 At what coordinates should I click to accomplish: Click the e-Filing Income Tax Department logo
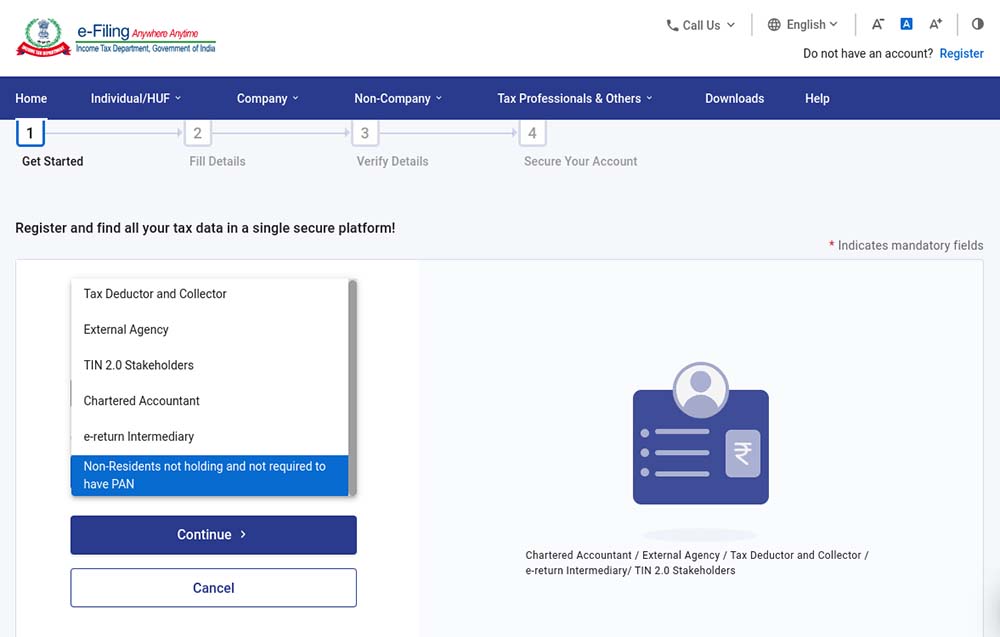click(x=116, y=37)
